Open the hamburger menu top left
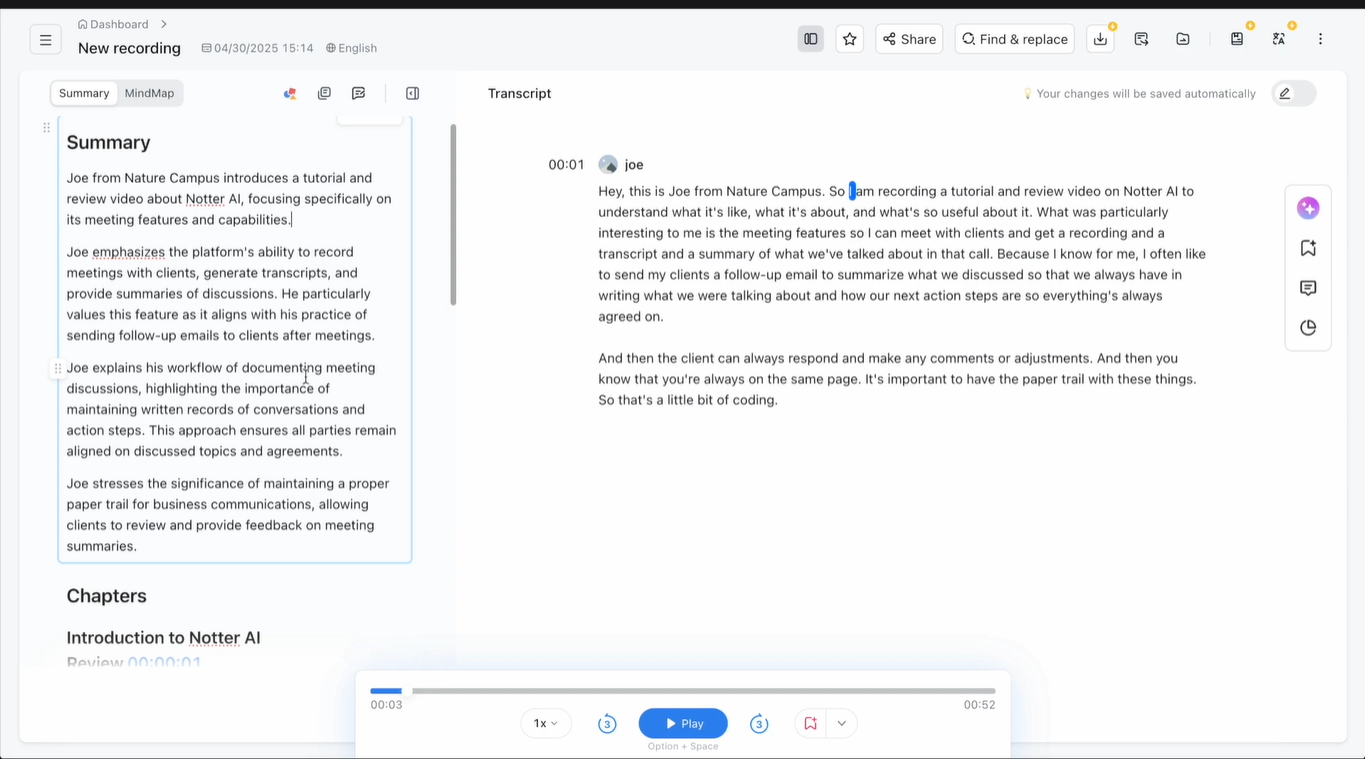The image size is (1365, 759). 45,39
